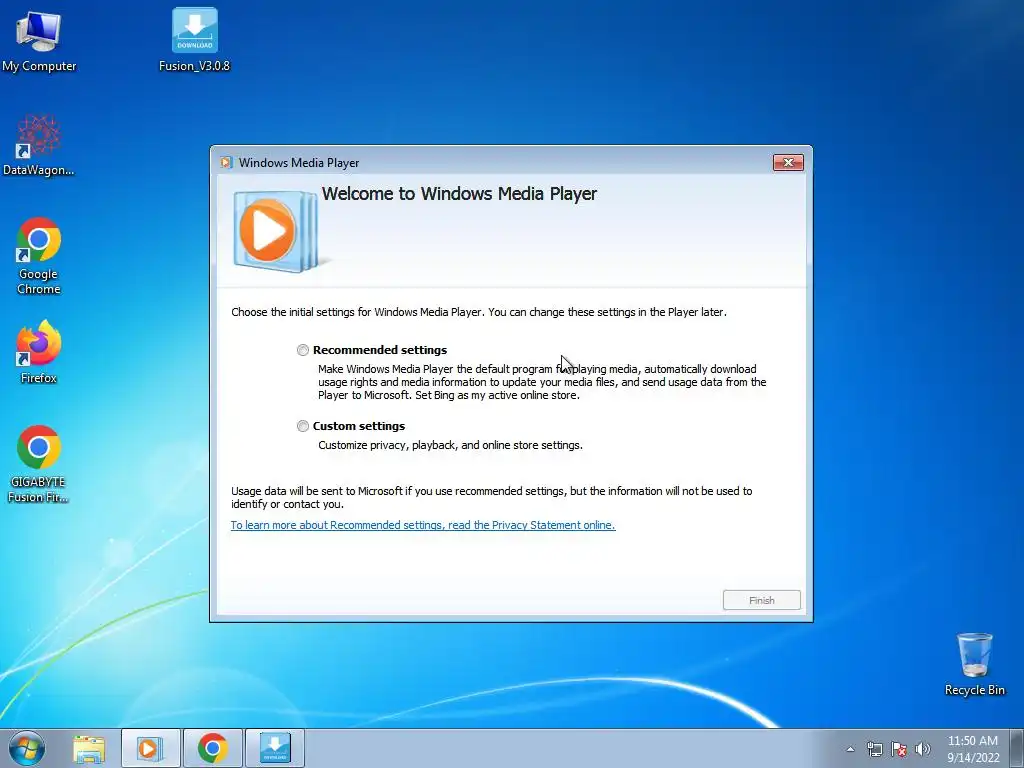Open the Recycle Bin
The image size is (1024, 768).
tap(974, 664)
